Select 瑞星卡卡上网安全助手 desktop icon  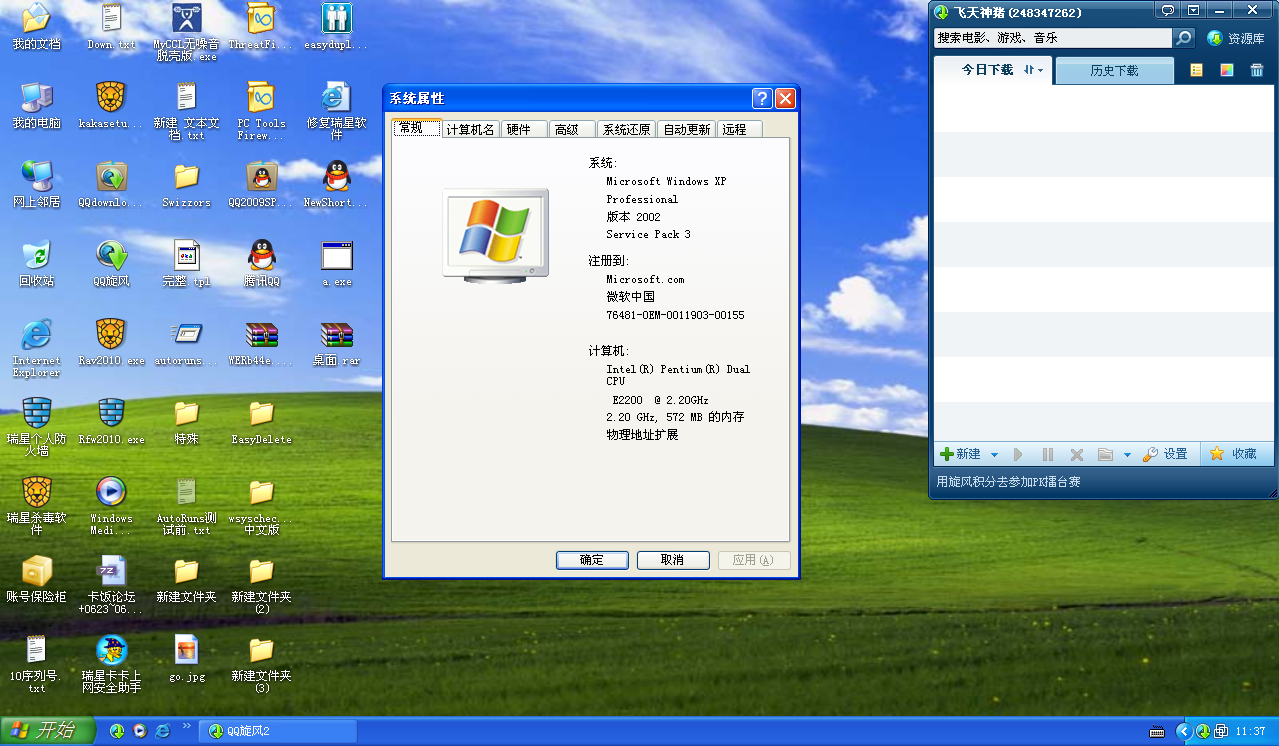[111, 664]
